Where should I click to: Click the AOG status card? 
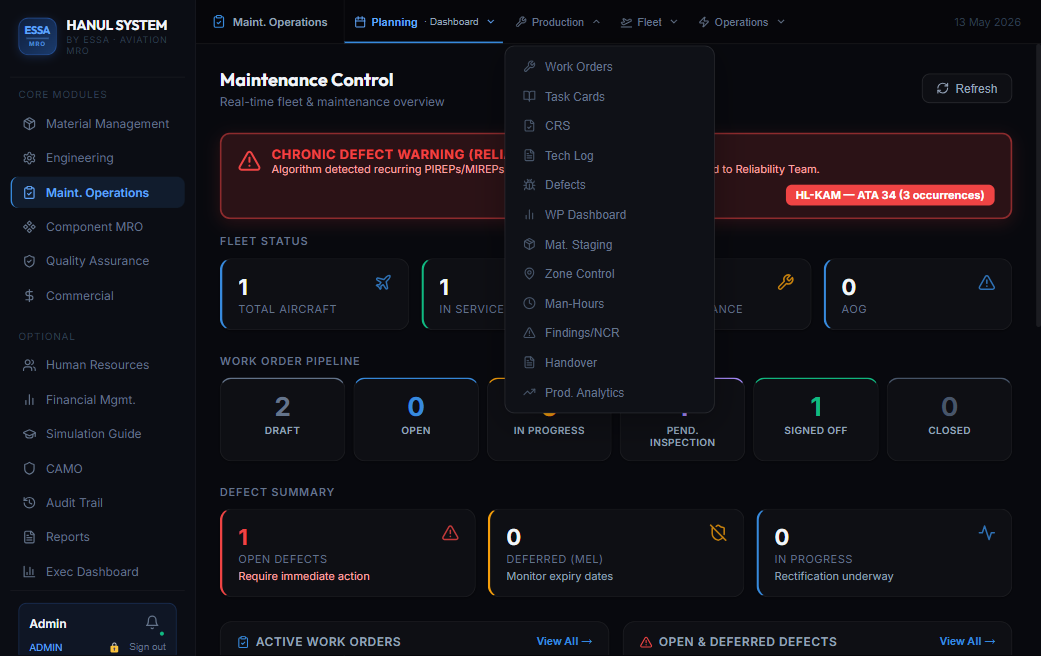click(918, 294)
